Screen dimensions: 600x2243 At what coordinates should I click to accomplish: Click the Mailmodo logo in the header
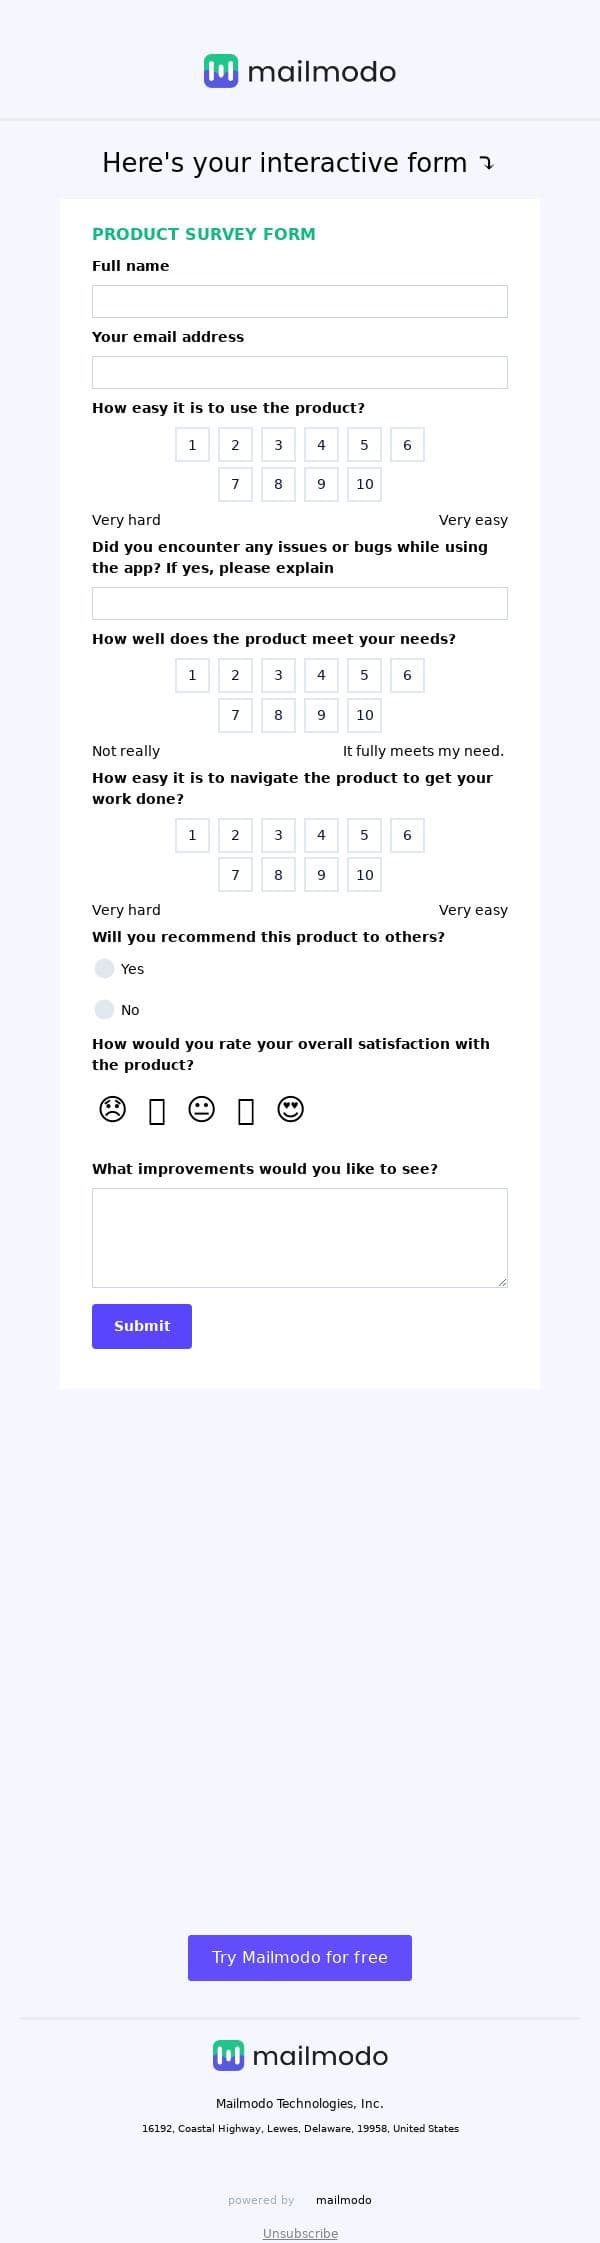point(300,71)
